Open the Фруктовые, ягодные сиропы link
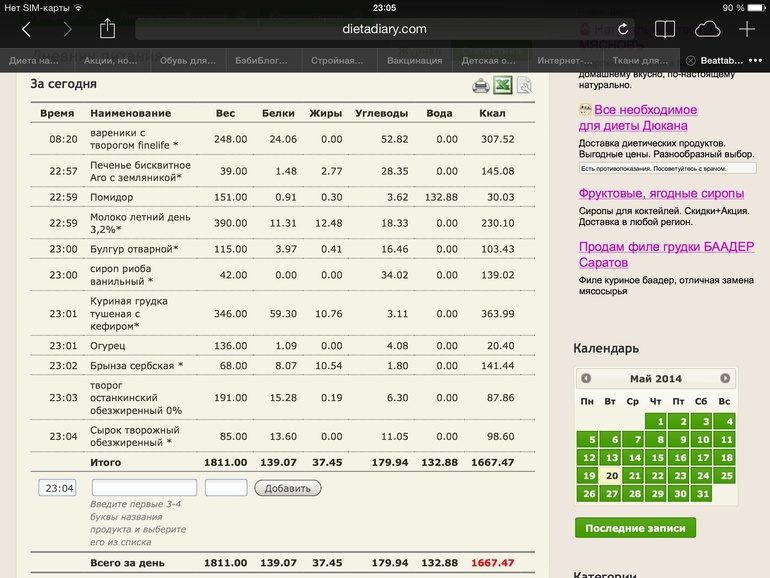The image size is (770, 578). tap(661, 193)
